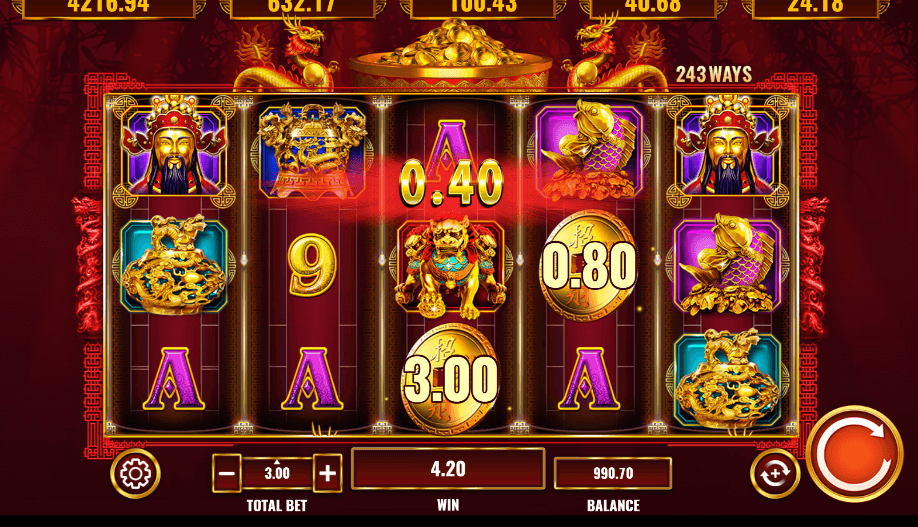Click the 990.70 balance display
Image resolution: width=918 pixels, height=527 pixels.
613,473
